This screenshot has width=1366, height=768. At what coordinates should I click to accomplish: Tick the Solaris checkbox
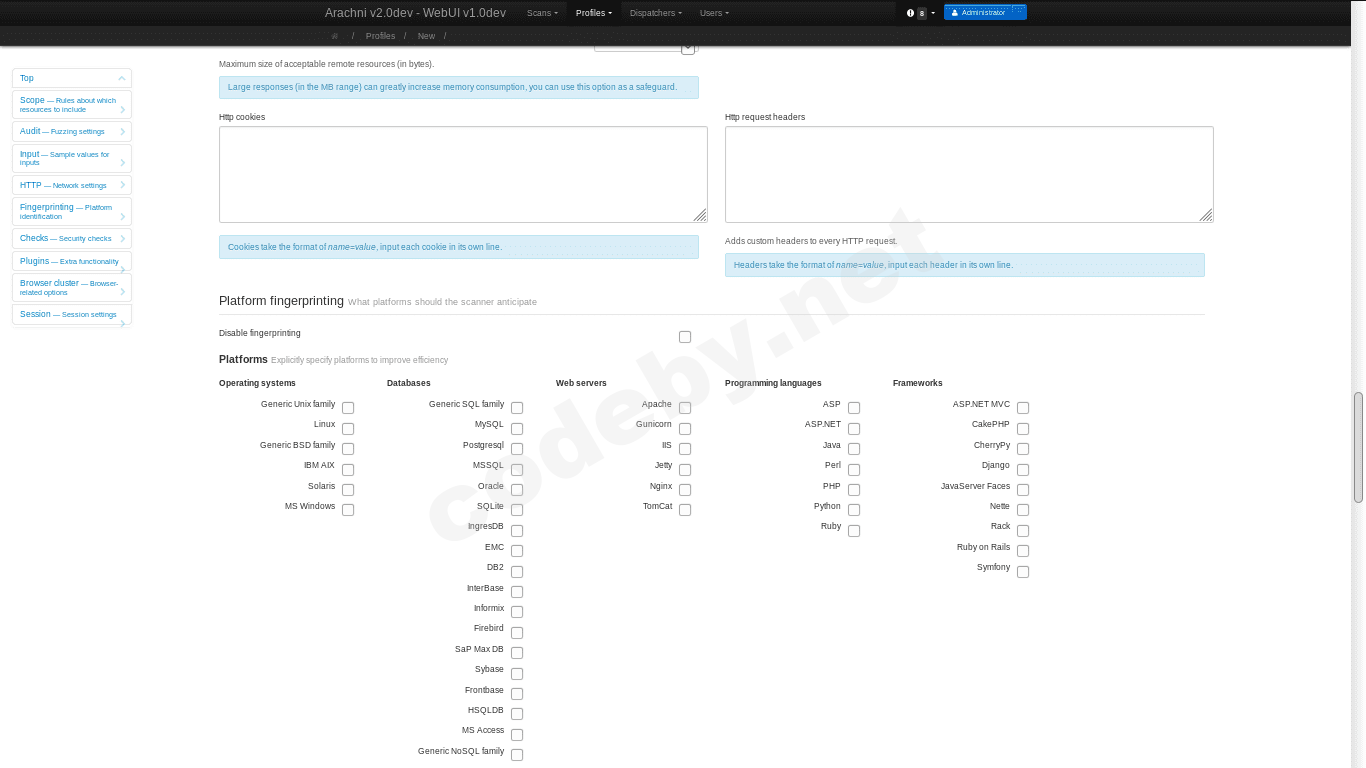pyautogui.click(x=348, y=490)
